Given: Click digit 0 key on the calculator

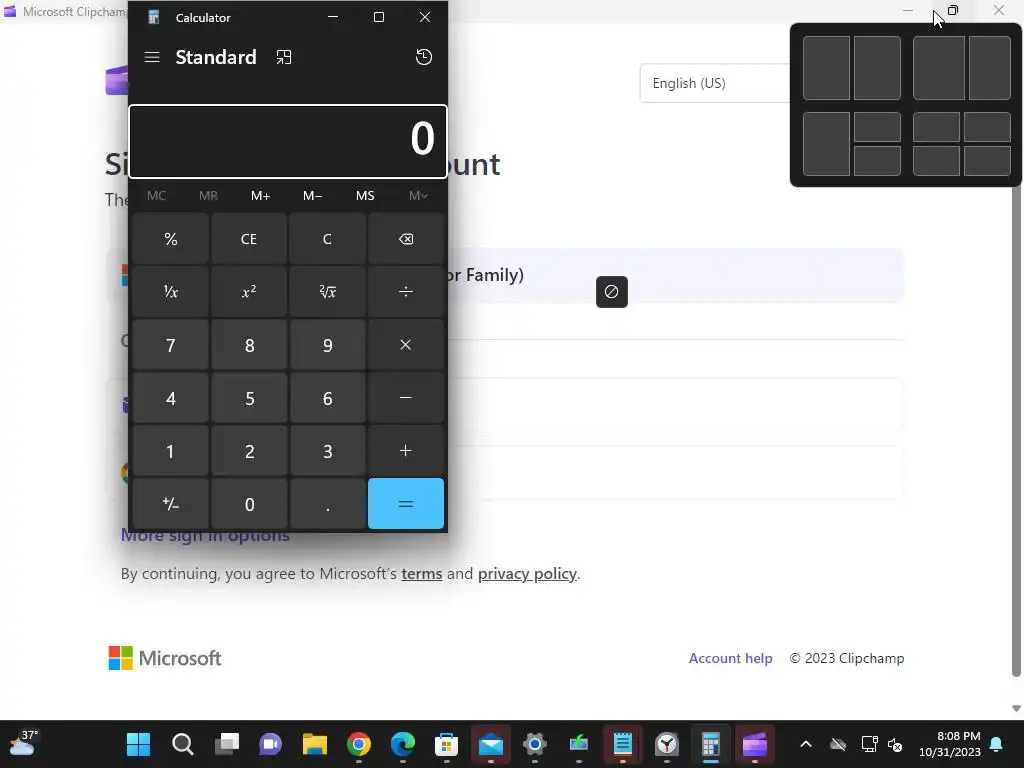Looking at the screenshot, I should coord(249,504).
